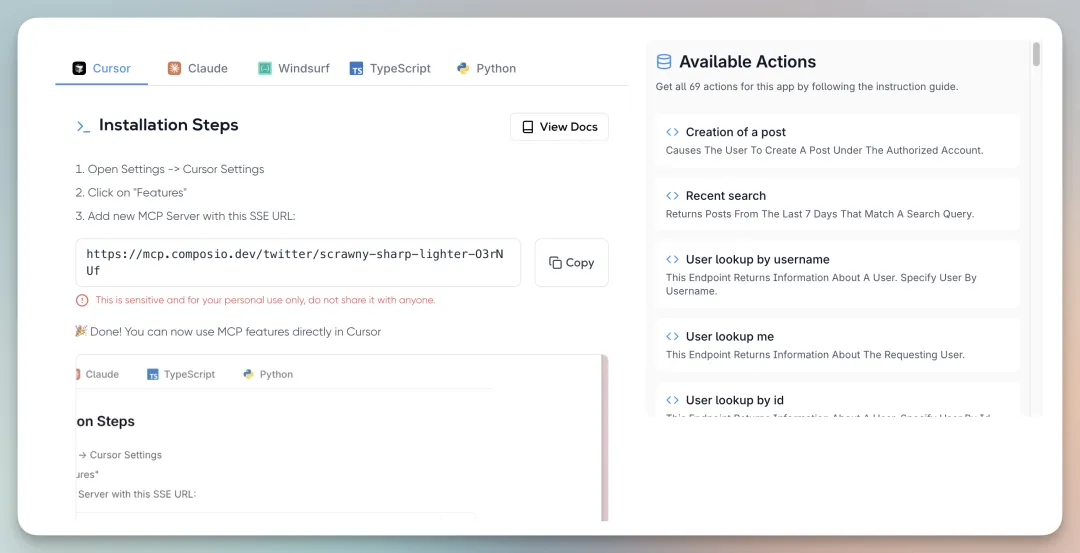Open the Recent search action
The image size is (1080, 553).
click(838, 205)
